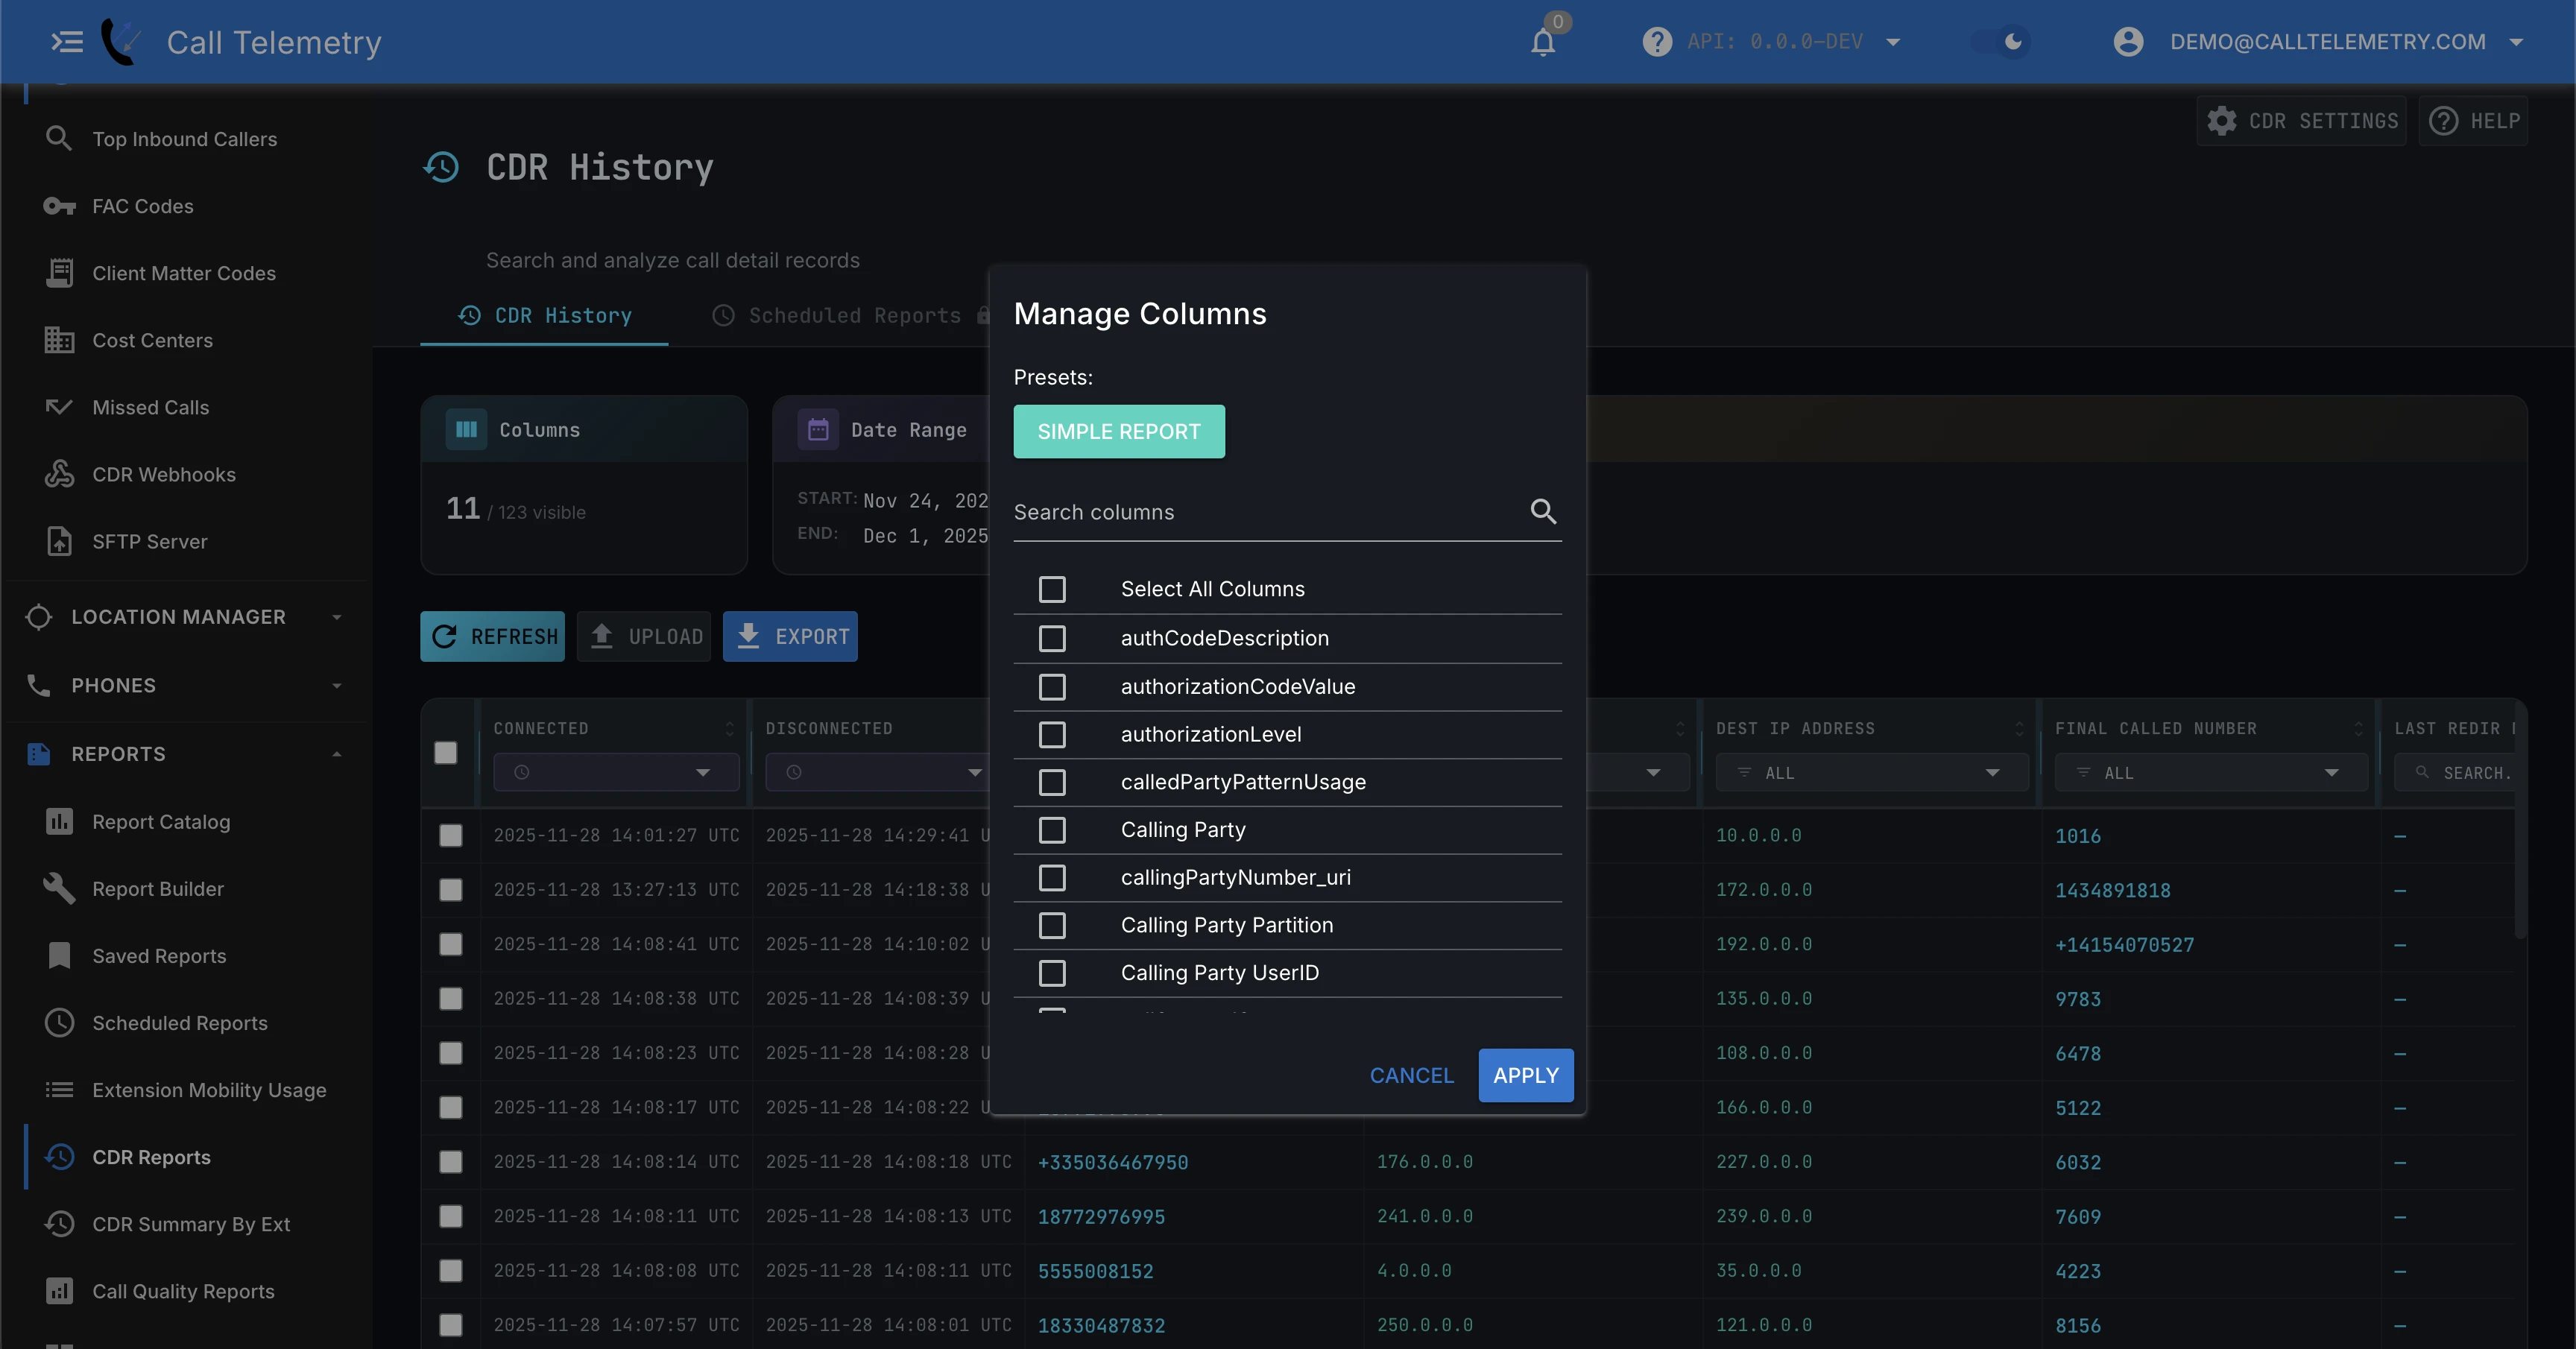This screenshot has height=1349, width=2576.
Task: Check the Calling Party Partition checkbox
Action: 1052,926
